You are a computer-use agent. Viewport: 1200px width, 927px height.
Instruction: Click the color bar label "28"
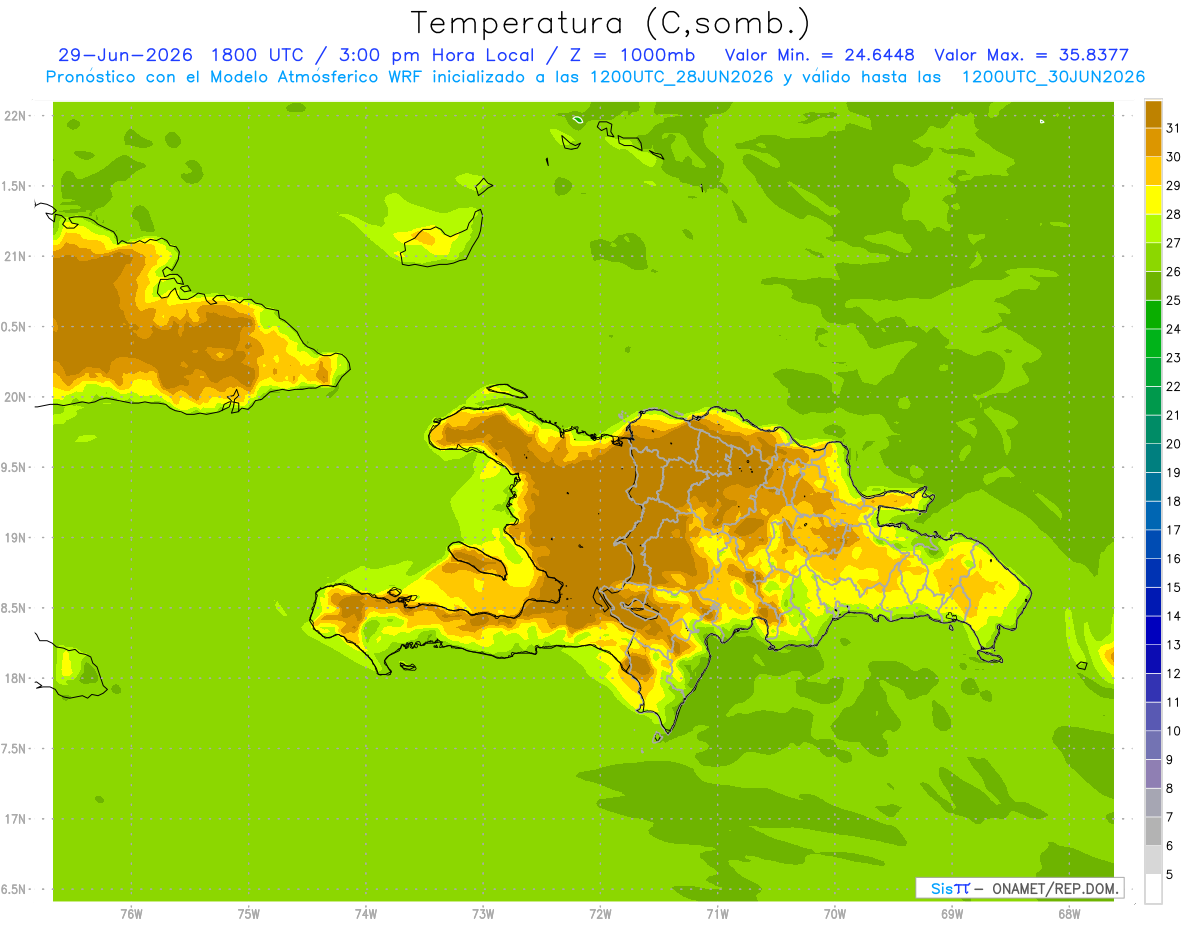[1174, 214]
